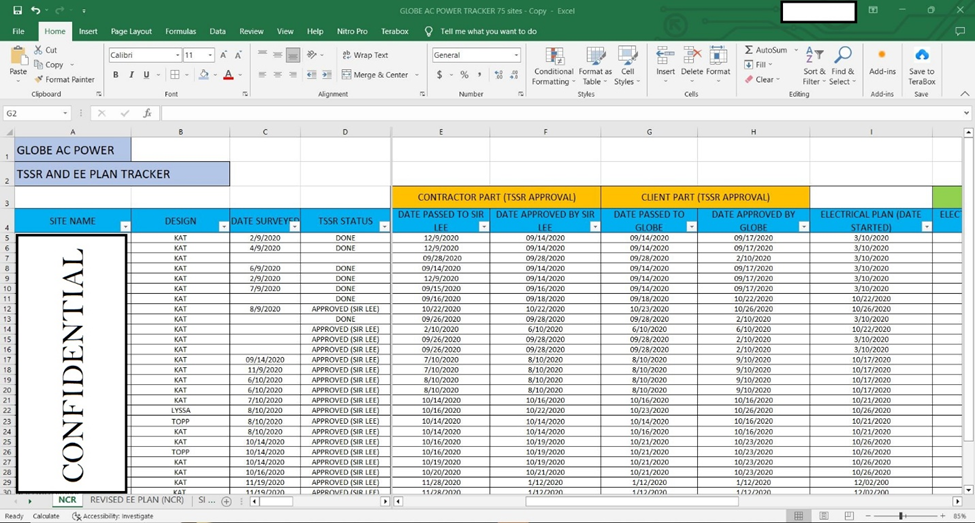Click the Name Box showing G2
Viewport: 975px width, 523px height.
point(30,113)
